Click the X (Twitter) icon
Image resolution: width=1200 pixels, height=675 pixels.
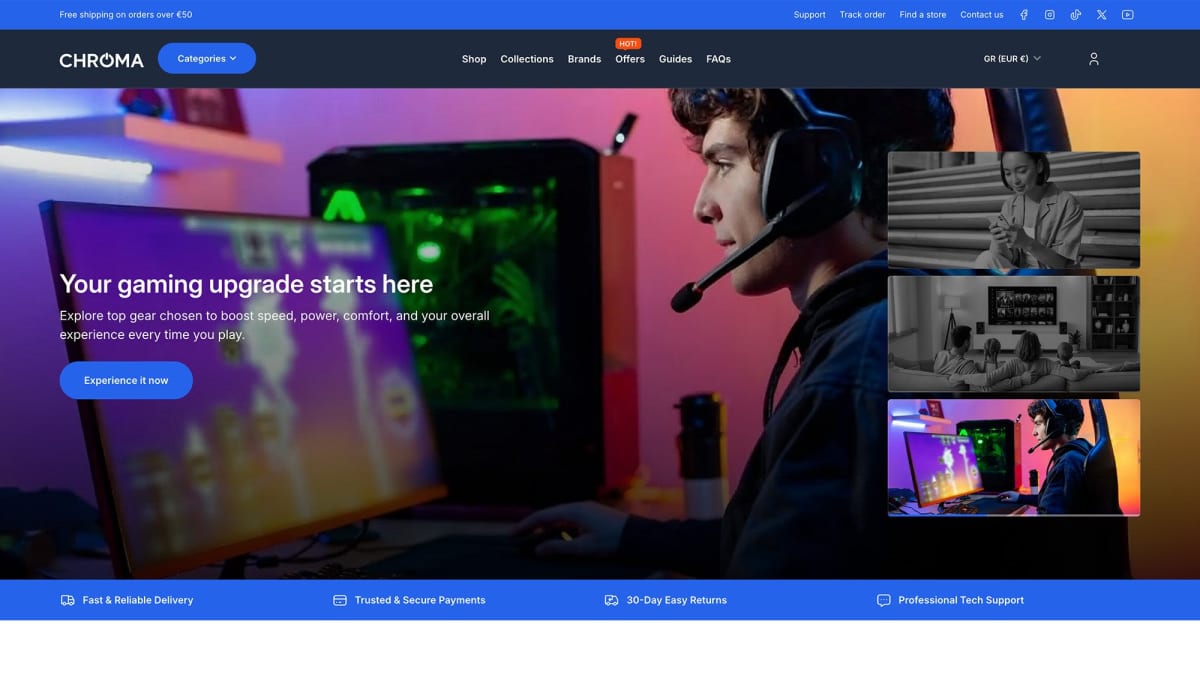click(x=1101, y=14)
